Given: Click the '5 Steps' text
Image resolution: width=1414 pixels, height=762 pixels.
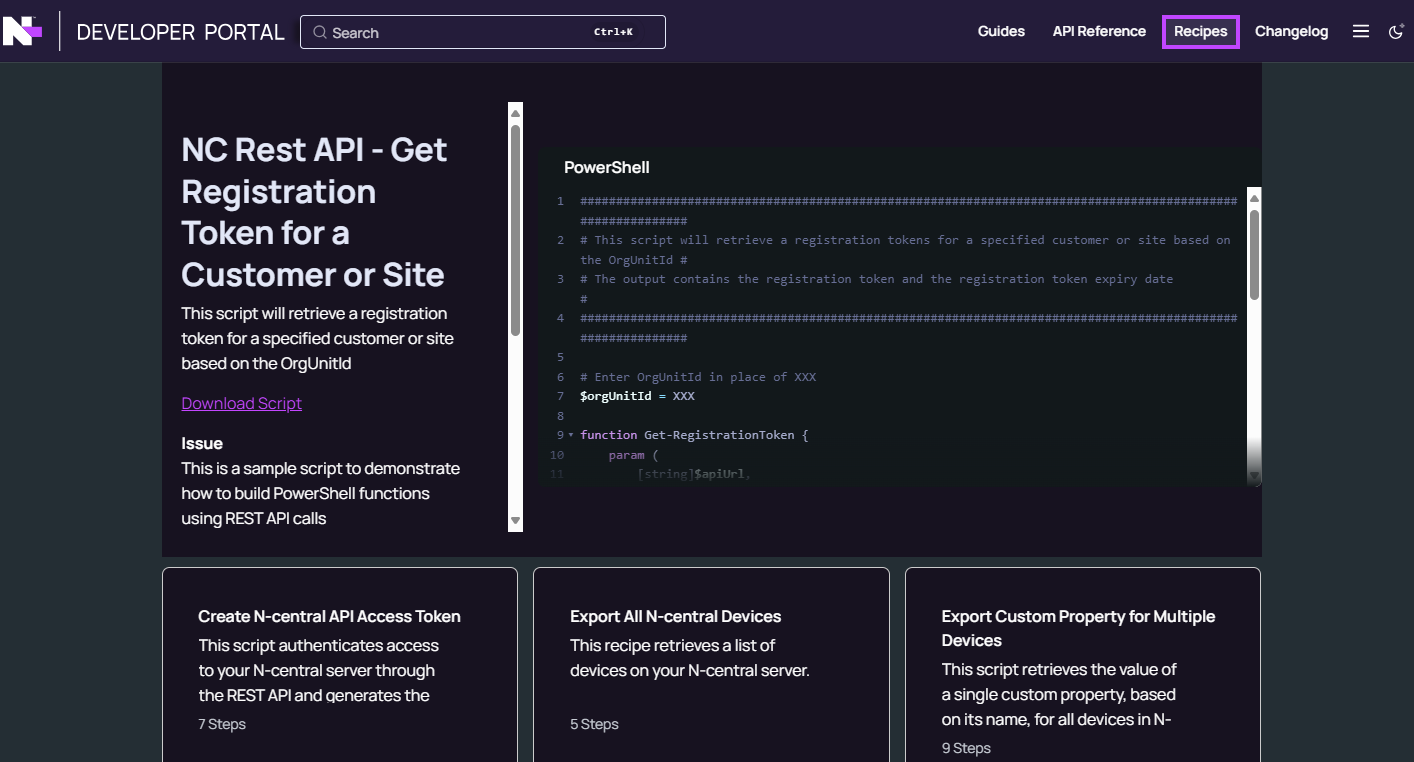Looking at the screenshot, I should click(x=594, y=724).
